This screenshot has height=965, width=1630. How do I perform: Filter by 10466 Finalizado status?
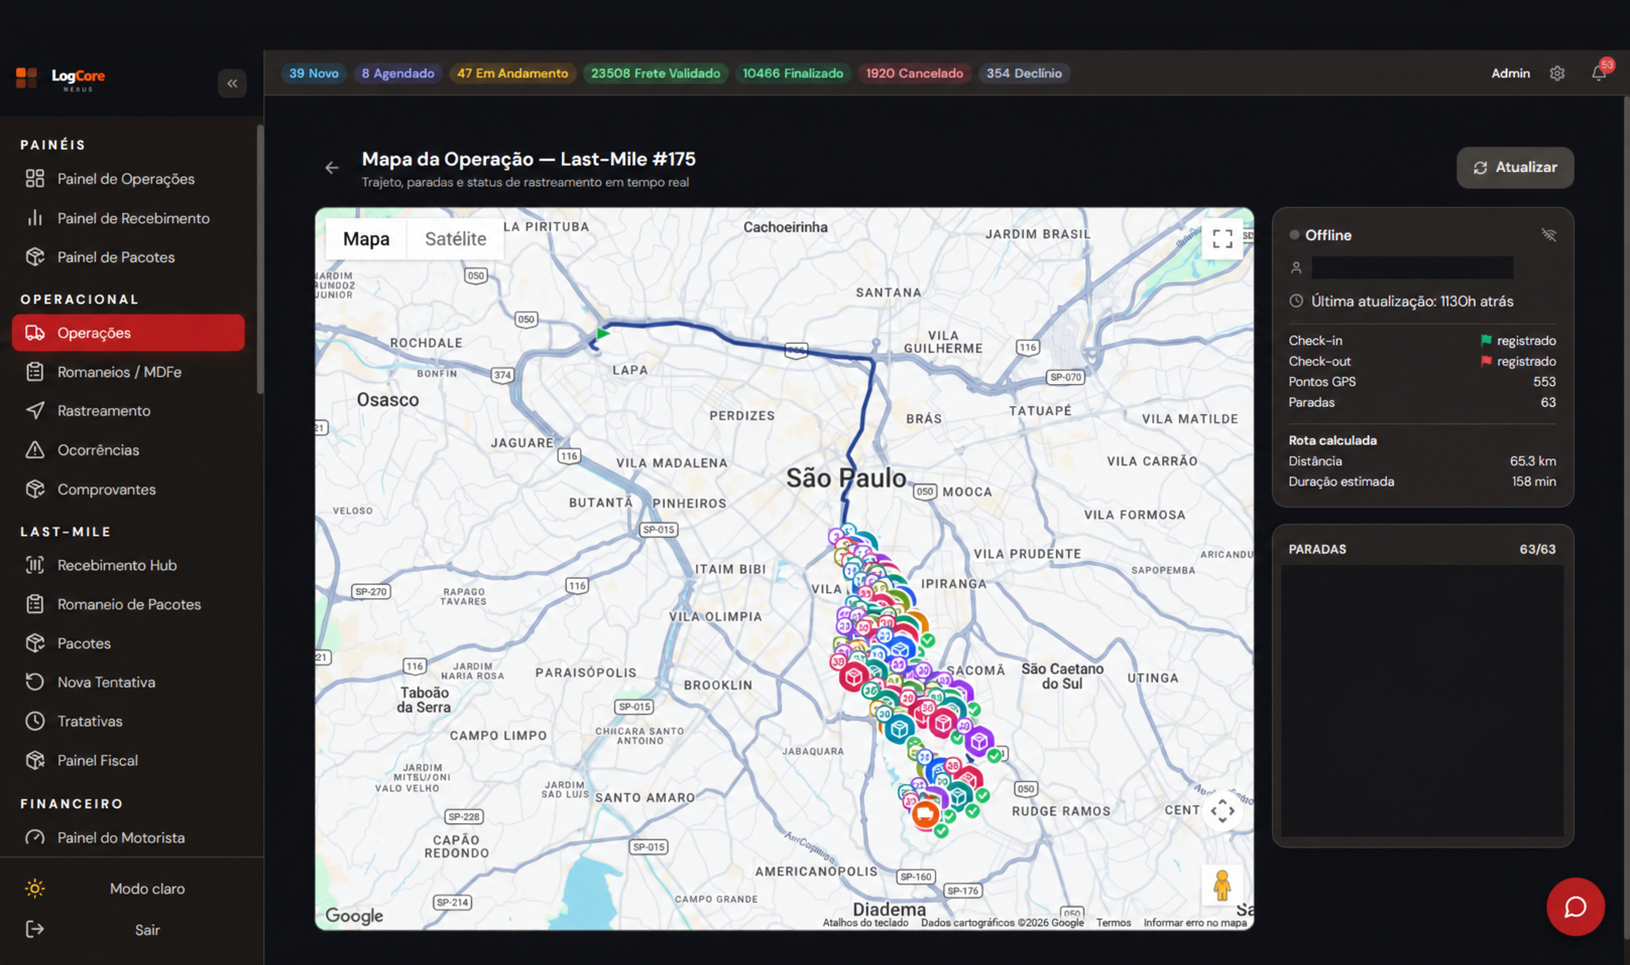click(x=792, y=73)
